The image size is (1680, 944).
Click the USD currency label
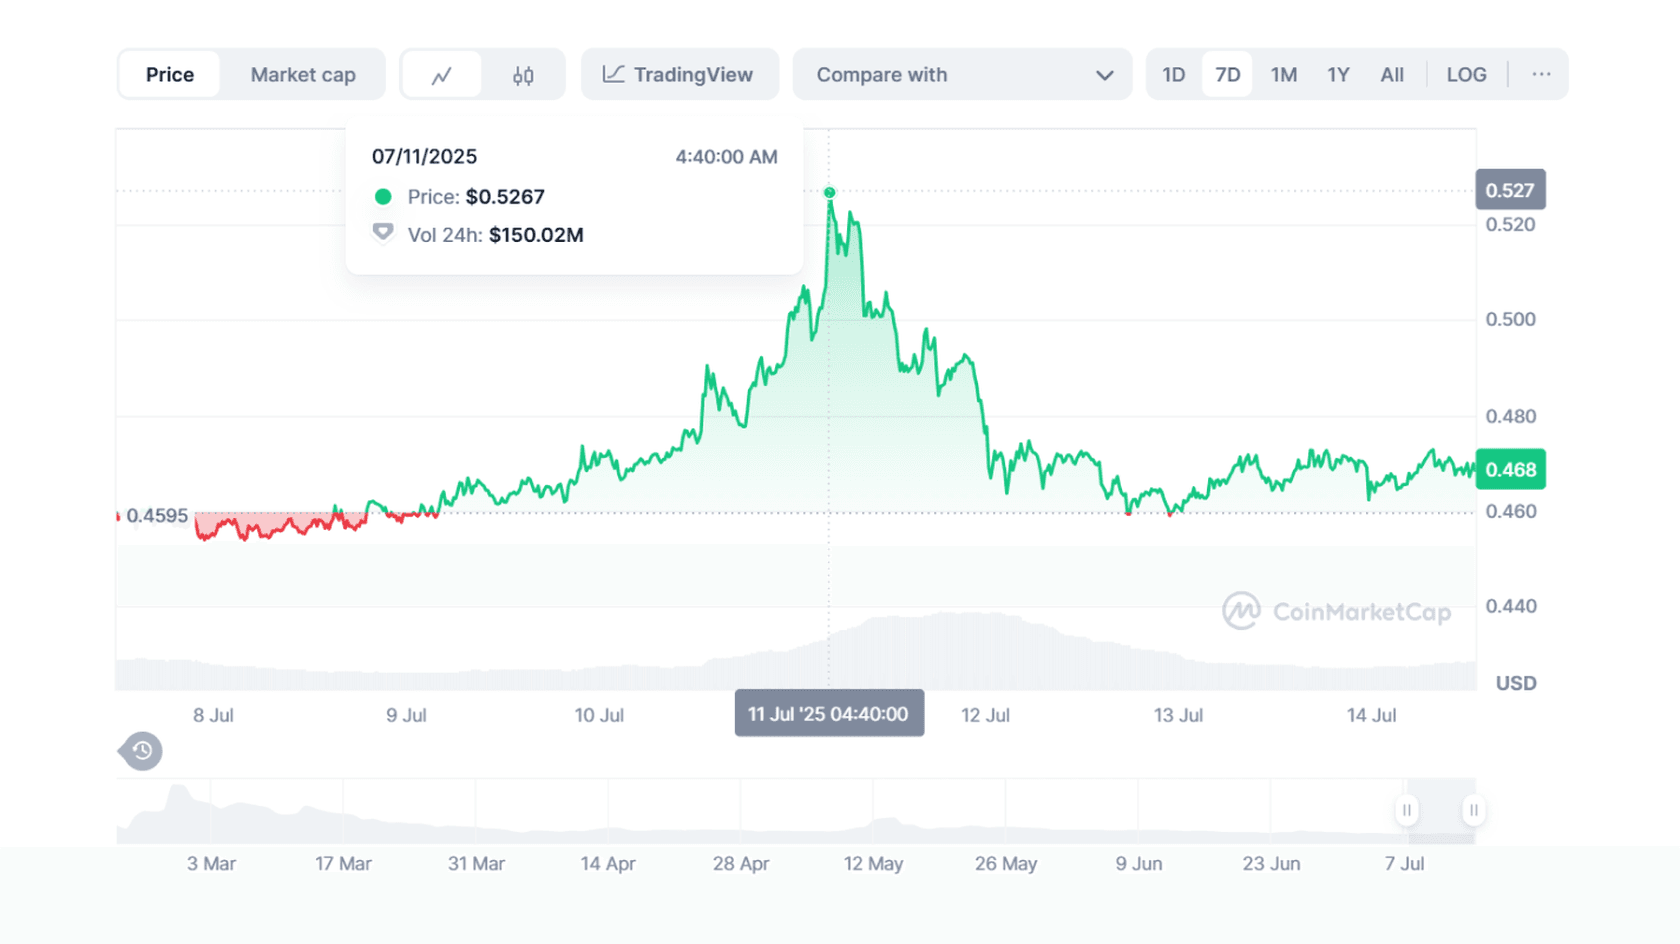1516,683
